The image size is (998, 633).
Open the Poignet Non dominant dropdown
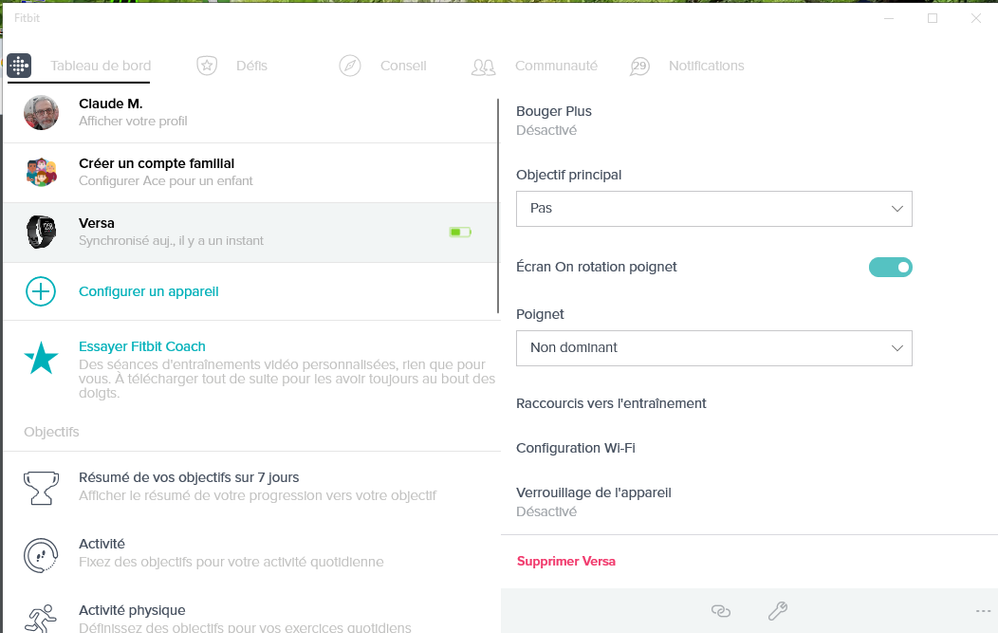[714, 348]
